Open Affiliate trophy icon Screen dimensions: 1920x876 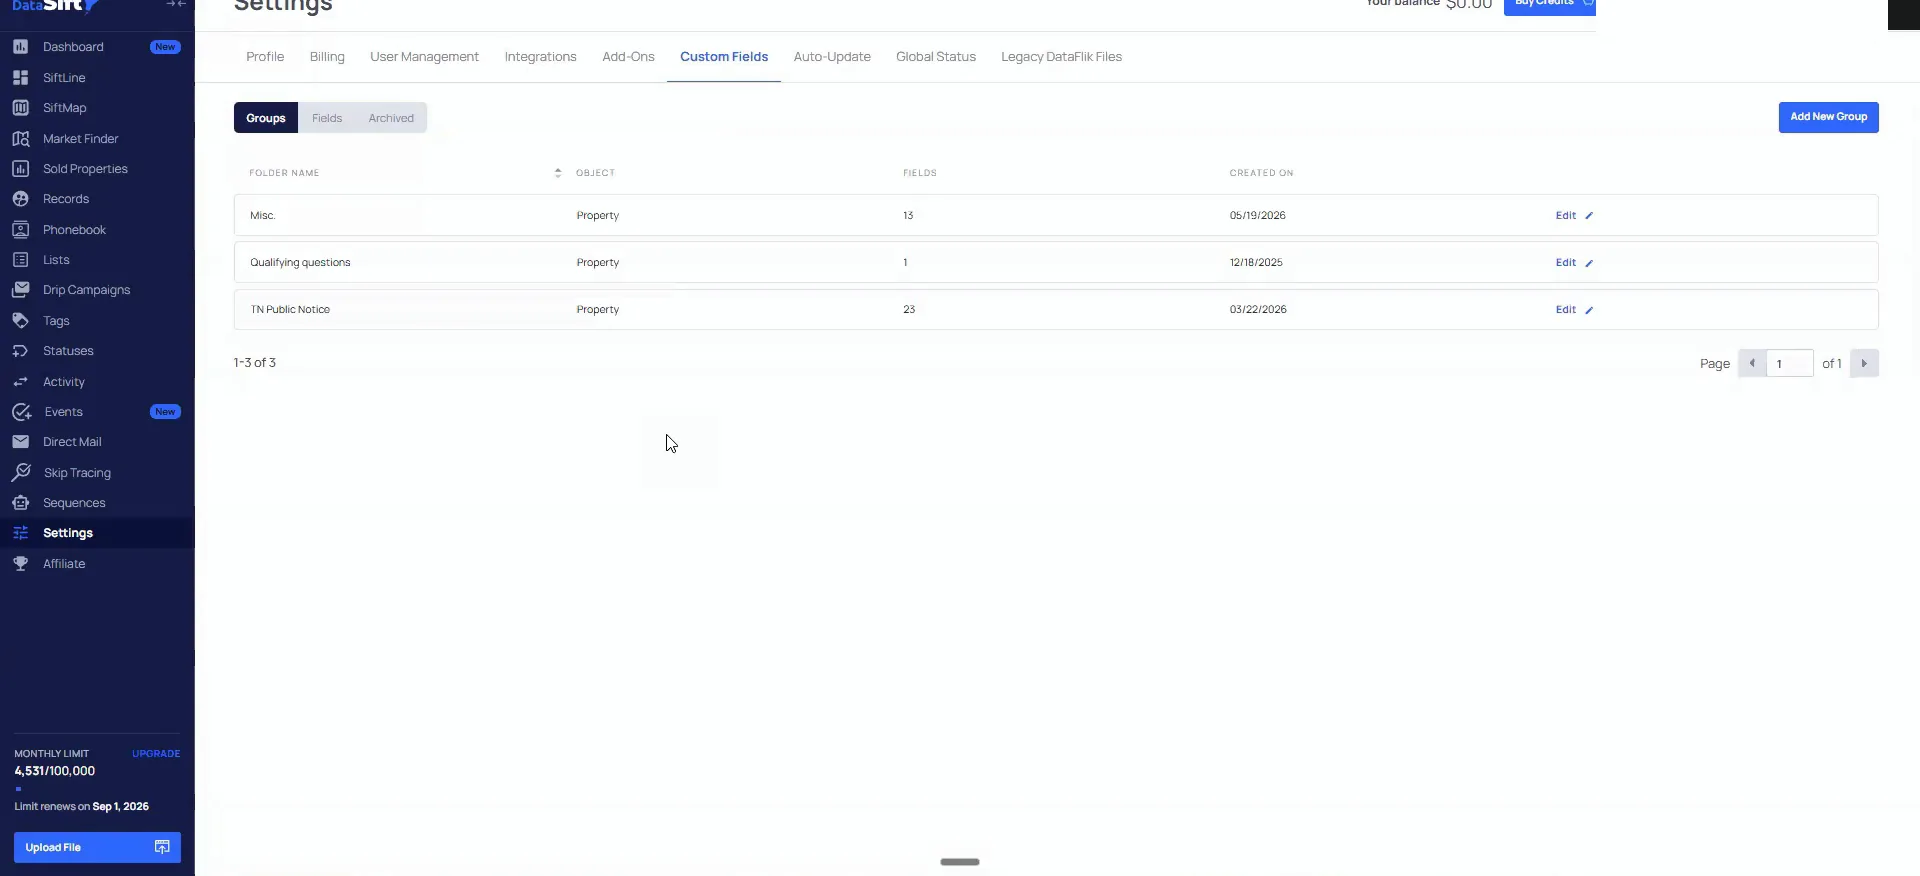click(x=20, y=564)
